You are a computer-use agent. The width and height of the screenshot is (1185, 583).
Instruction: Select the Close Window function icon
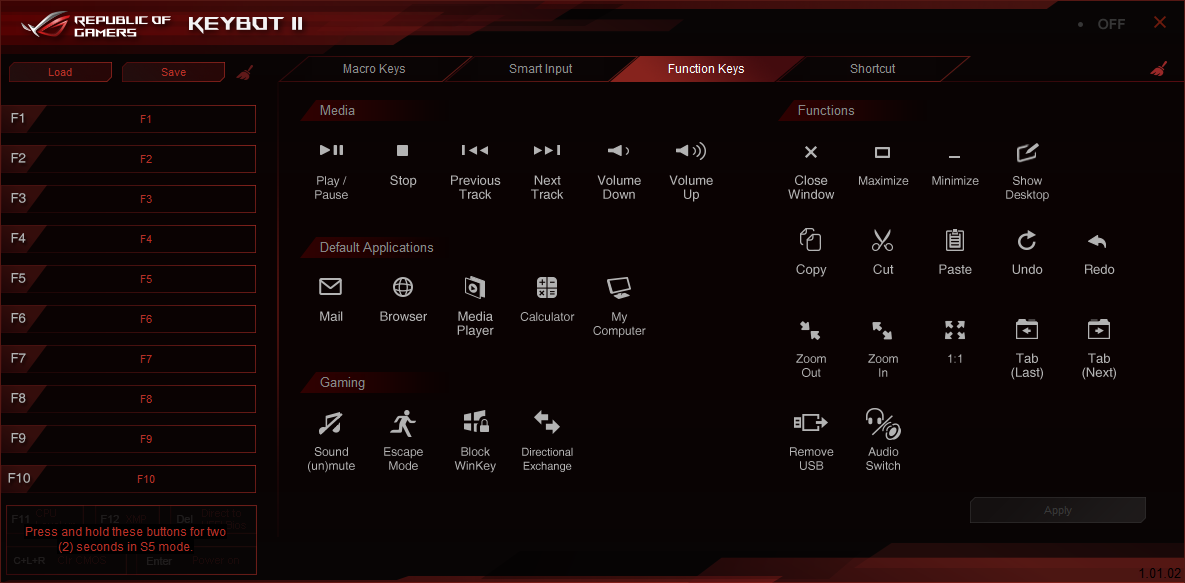811,152
